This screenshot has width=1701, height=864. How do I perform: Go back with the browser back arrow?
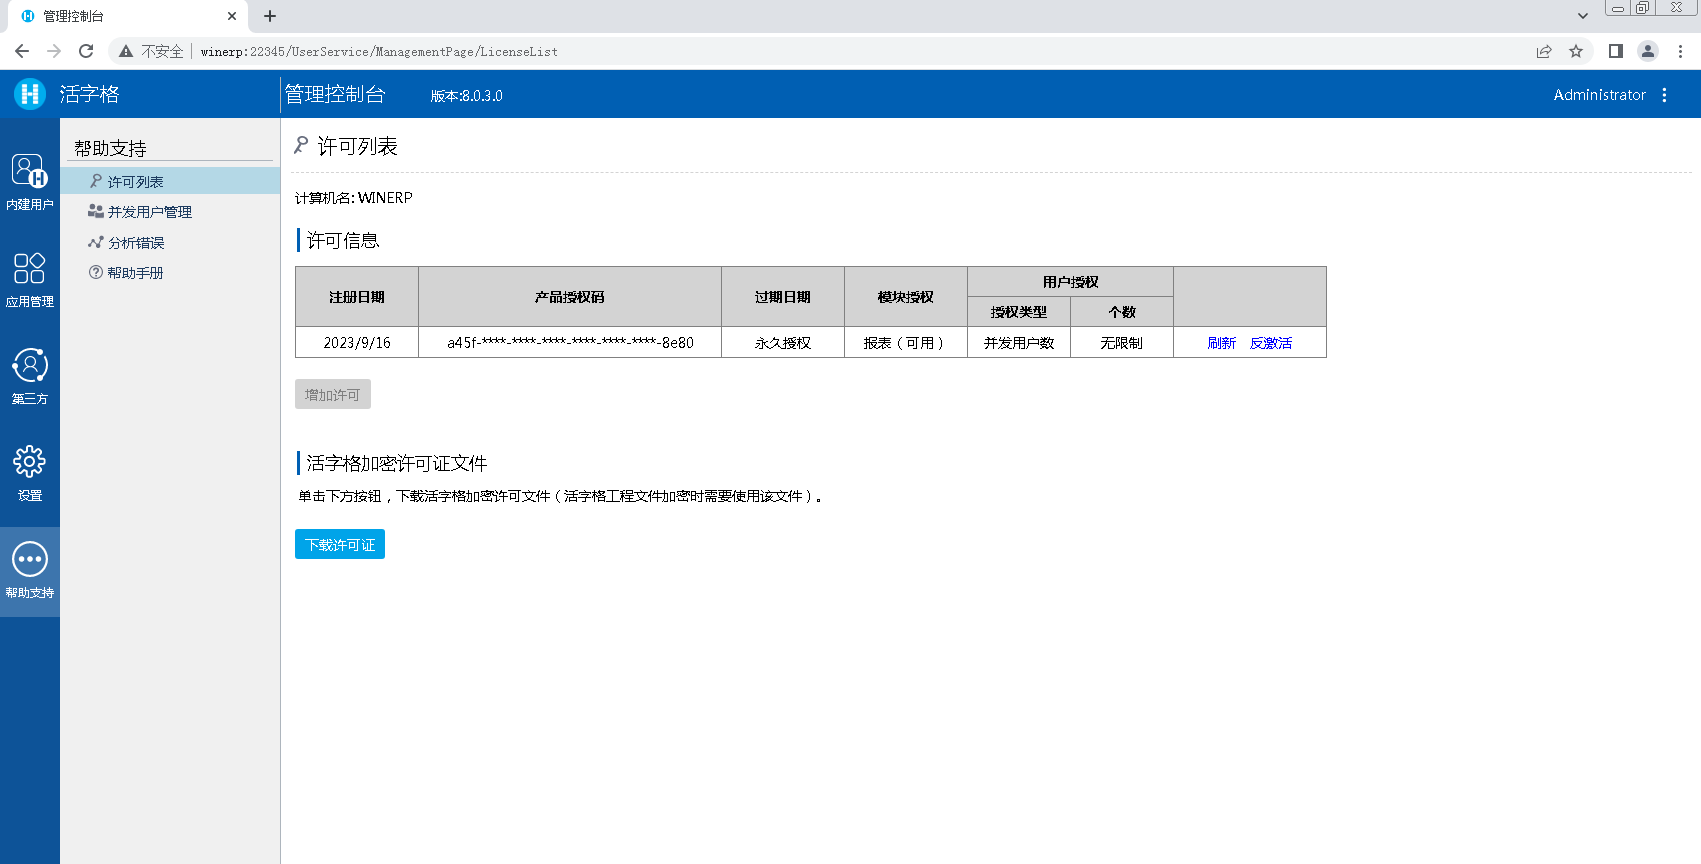[22, 51]
